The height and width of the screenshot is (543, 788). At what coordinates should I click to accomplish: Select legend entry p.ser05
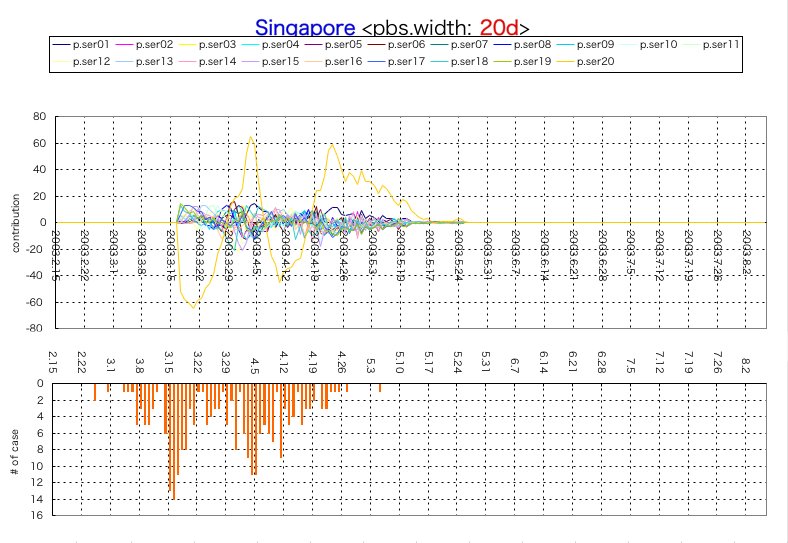(333, 45)
